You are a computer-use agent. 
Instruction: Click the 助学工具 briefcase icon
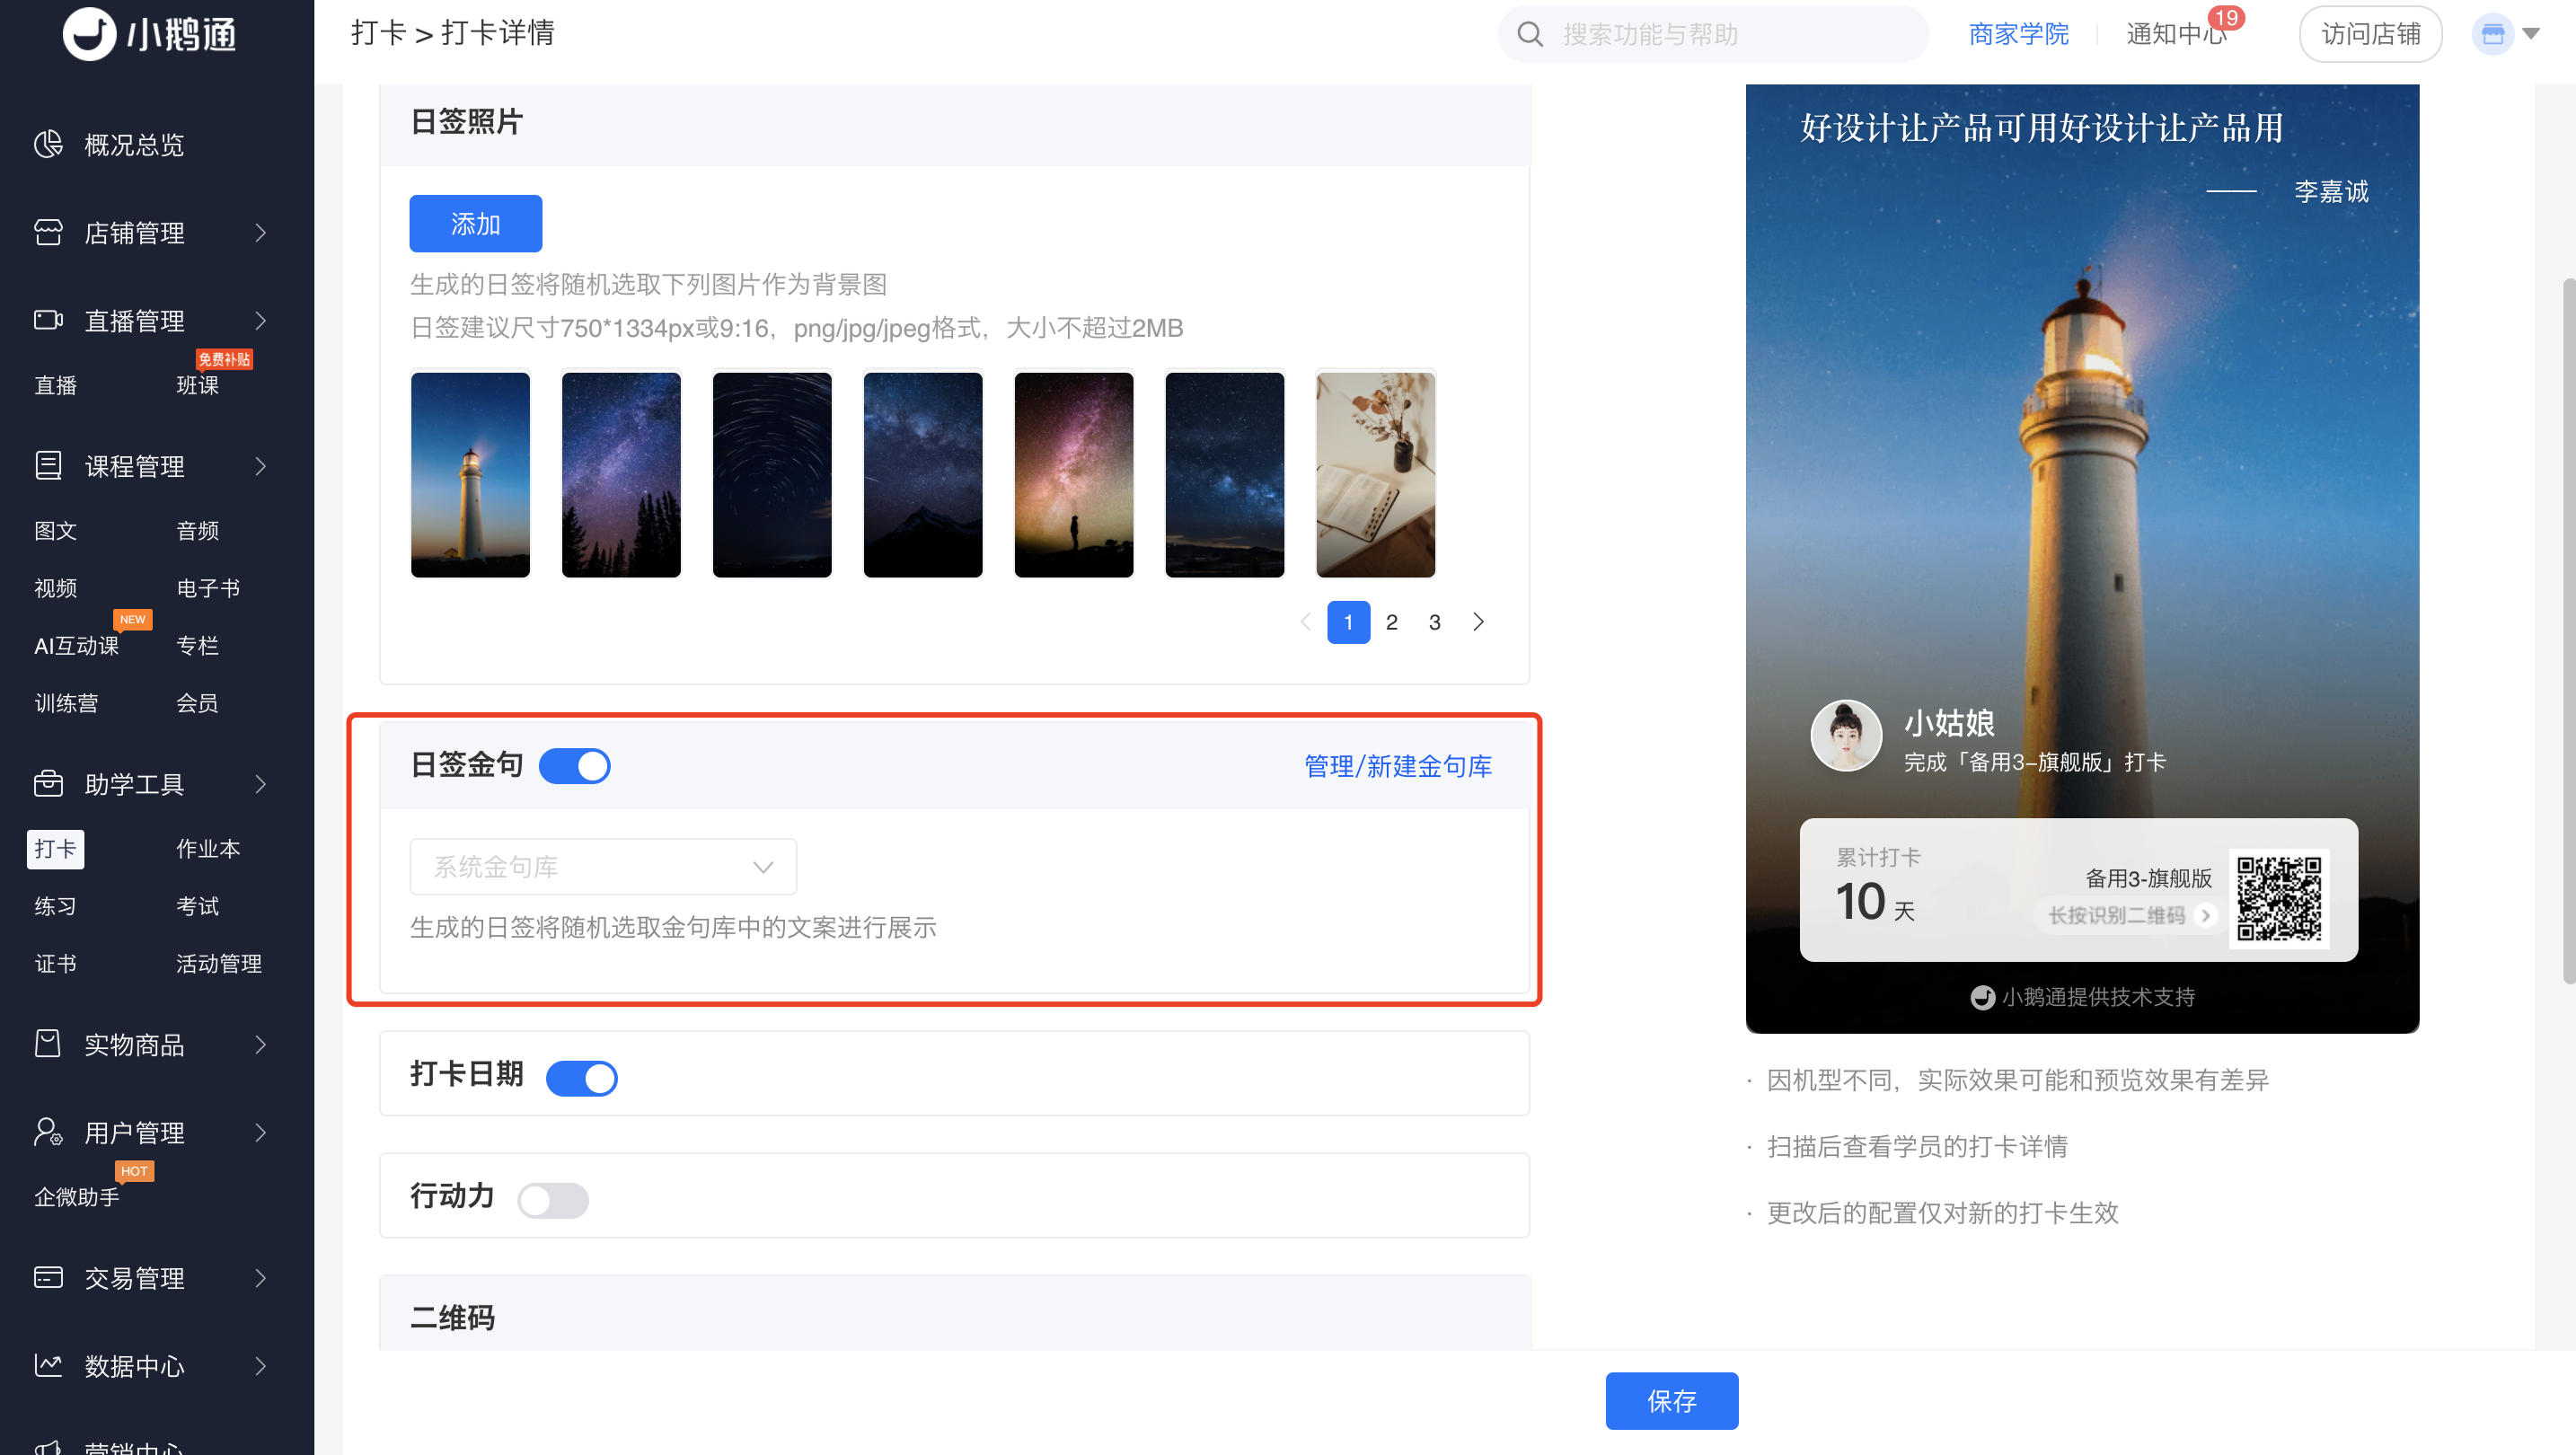point(48,783)
